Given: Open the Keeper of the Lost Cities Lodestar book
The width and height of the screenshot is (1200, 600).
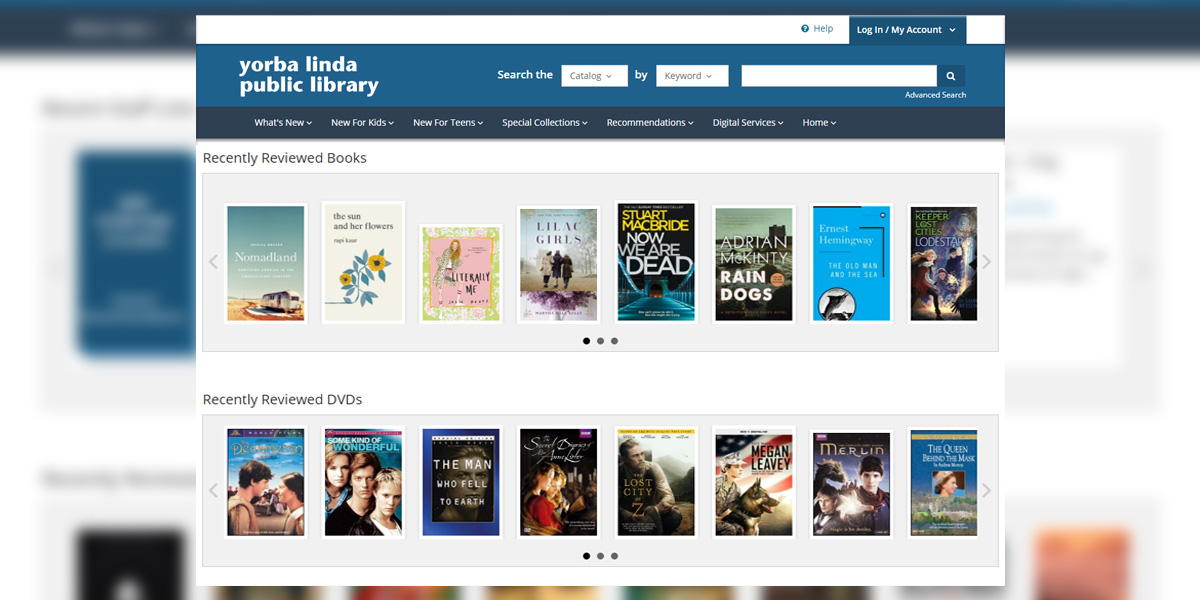Looking at the screenshot, I should tap(943, 264).
